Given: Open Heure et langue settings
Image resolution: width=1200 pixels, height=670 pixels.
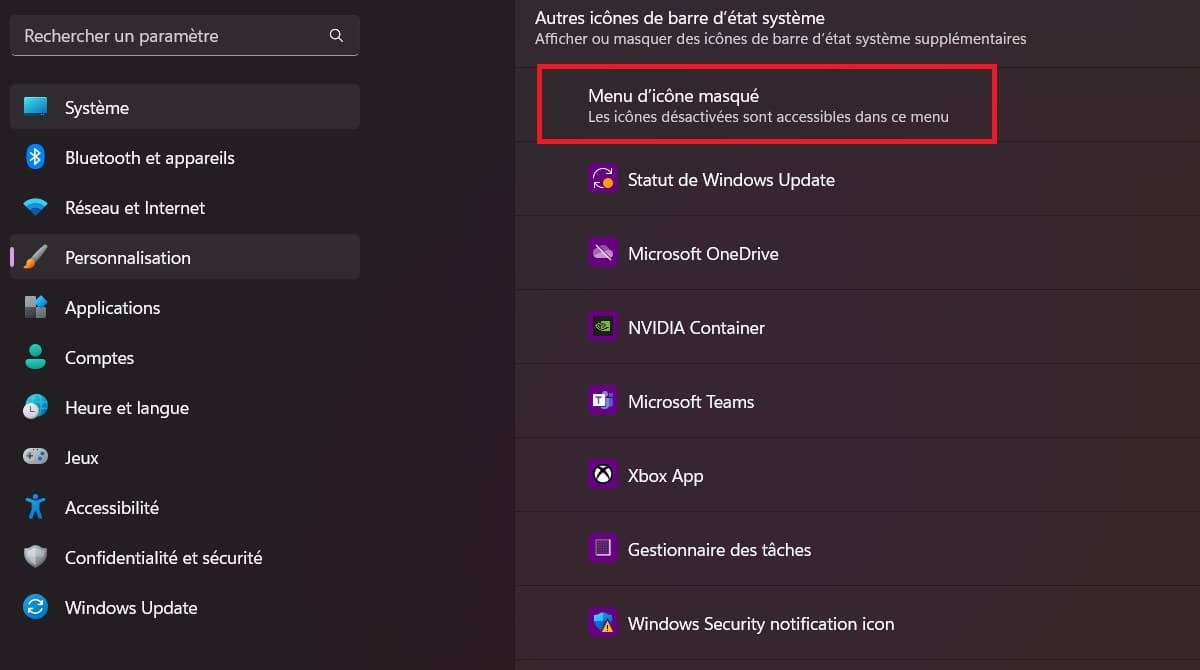Looking at the screenshot, I should click(185, 407).
